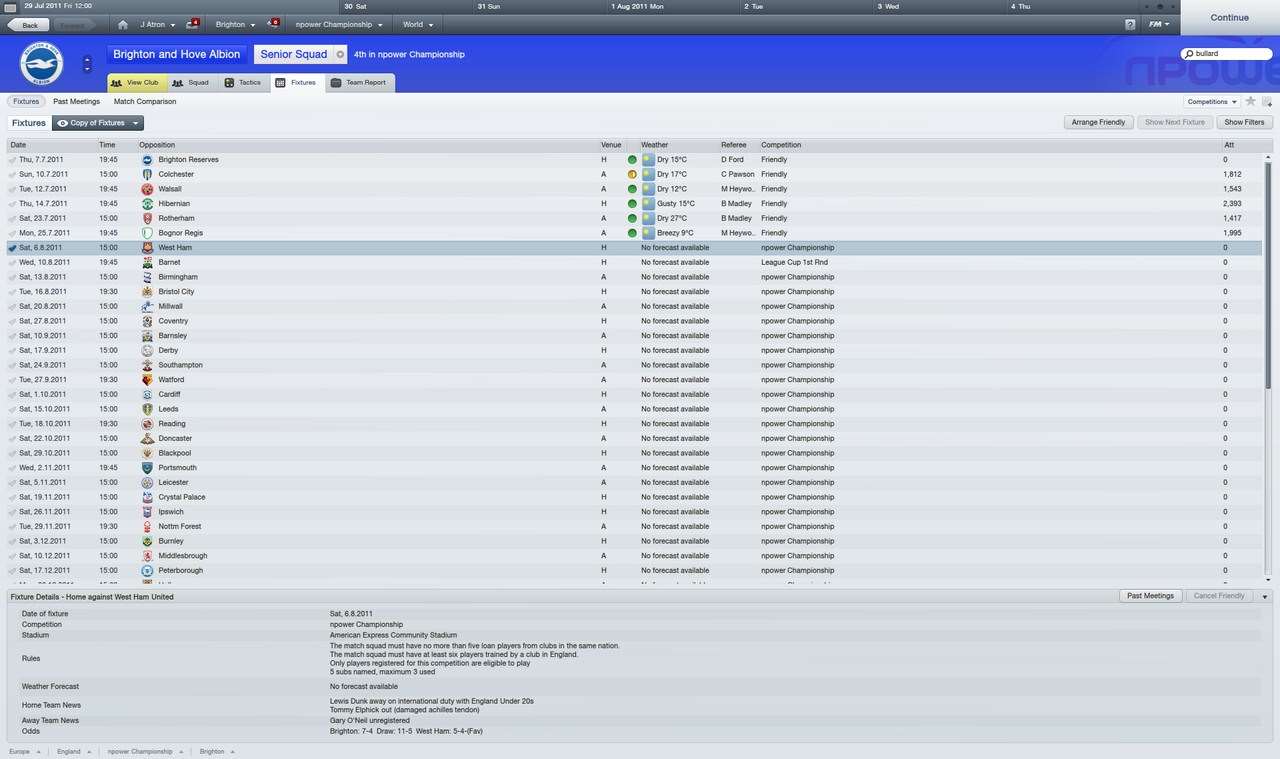Image resolution: width=1280 pixels, height=759 pixels.
Task: Click the search field containing bullard
Action: 1228,54
